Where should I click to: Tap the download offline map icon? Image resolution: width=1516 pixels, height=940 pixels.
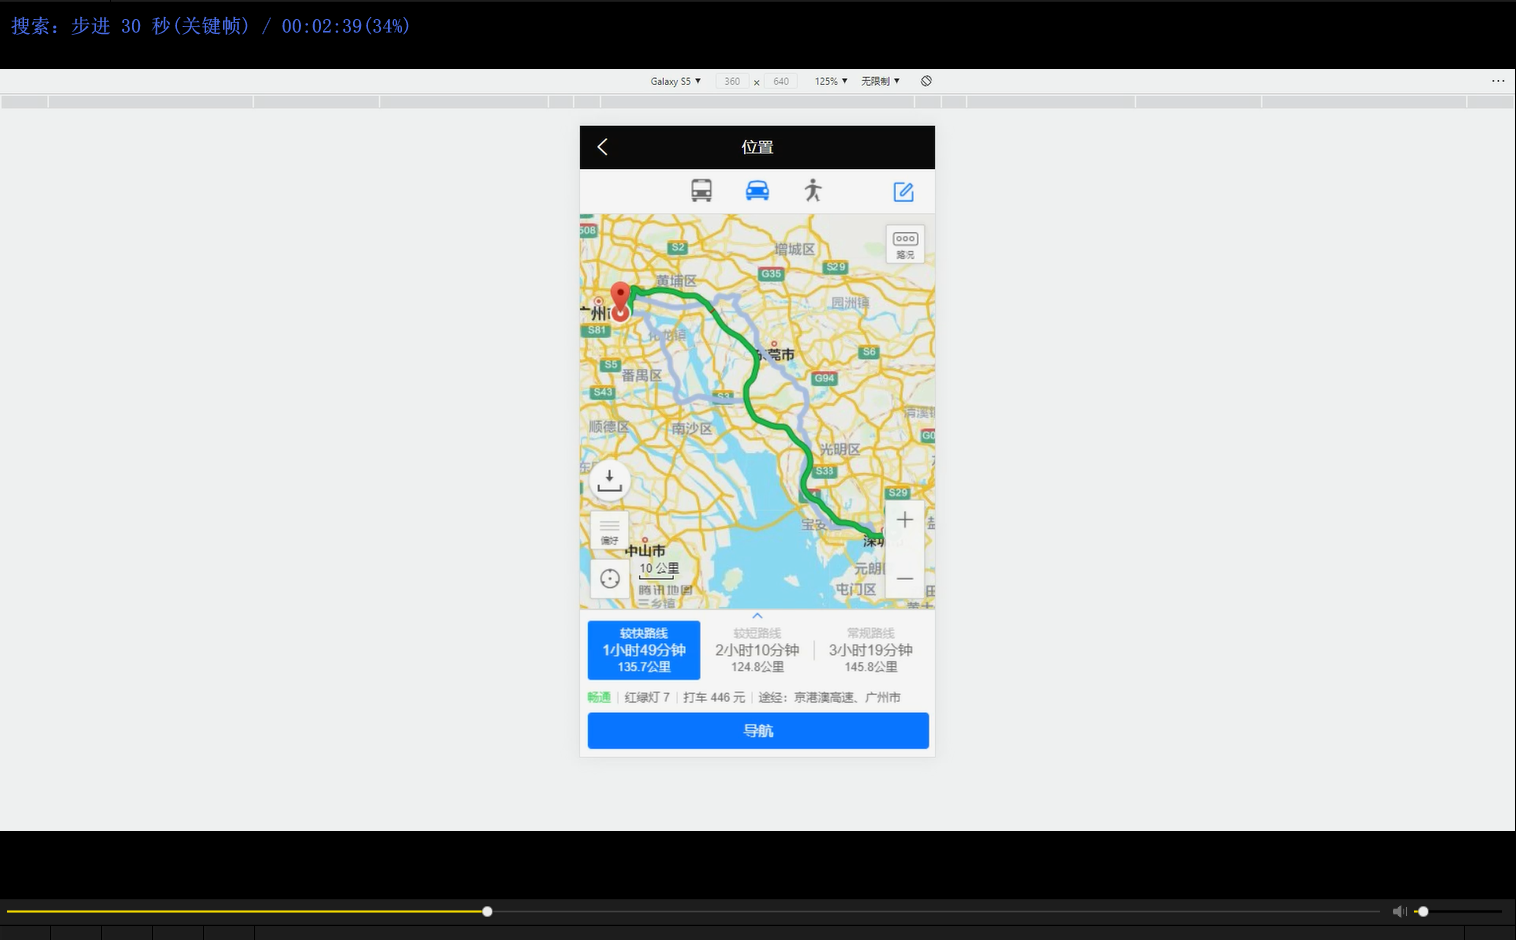pyautogui.click(x=609, y=481)
